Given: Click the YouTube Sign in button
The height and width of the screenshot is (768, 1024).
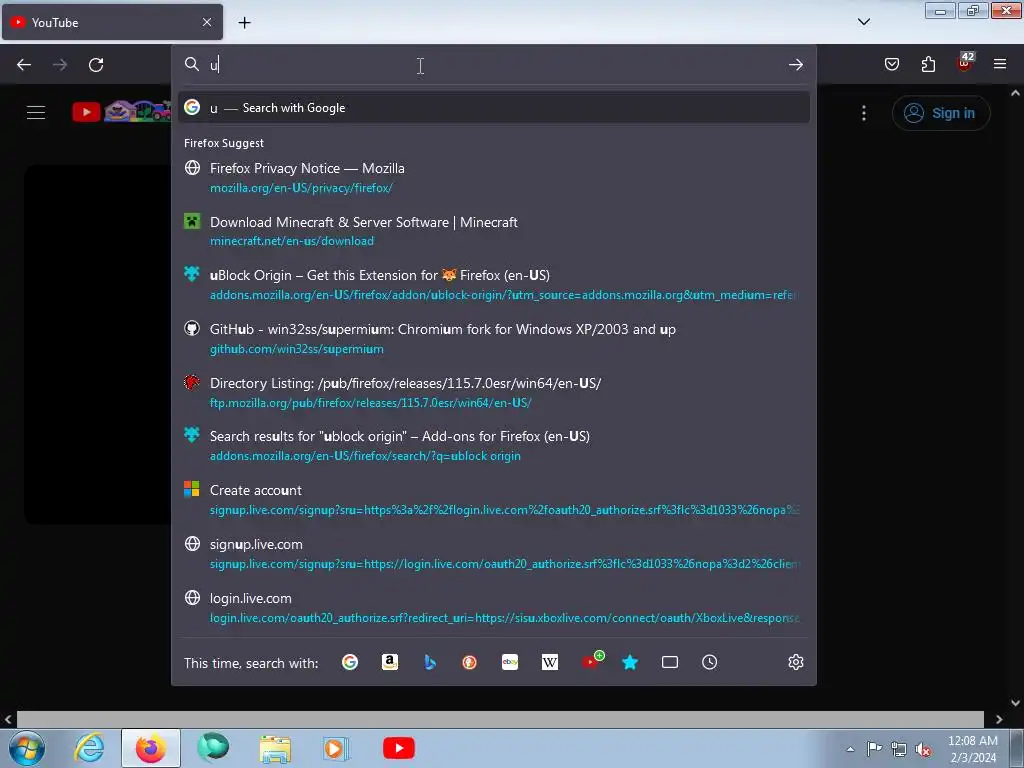Looking at the screenshot, I should [941, 113].
